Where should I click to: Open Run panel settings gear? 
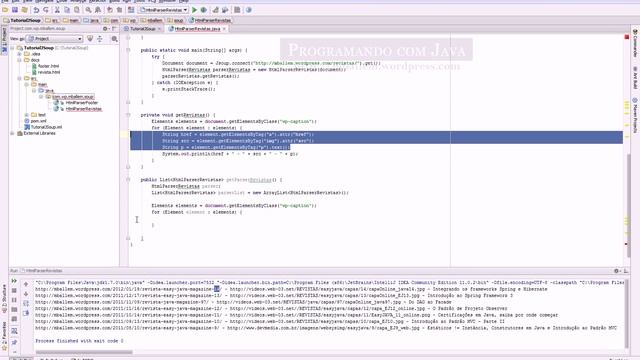click(x=616, y=271)
